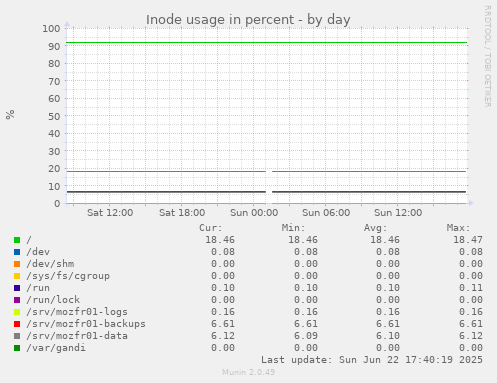Click the dark green swatch for /var/gandi

point(17,348)
